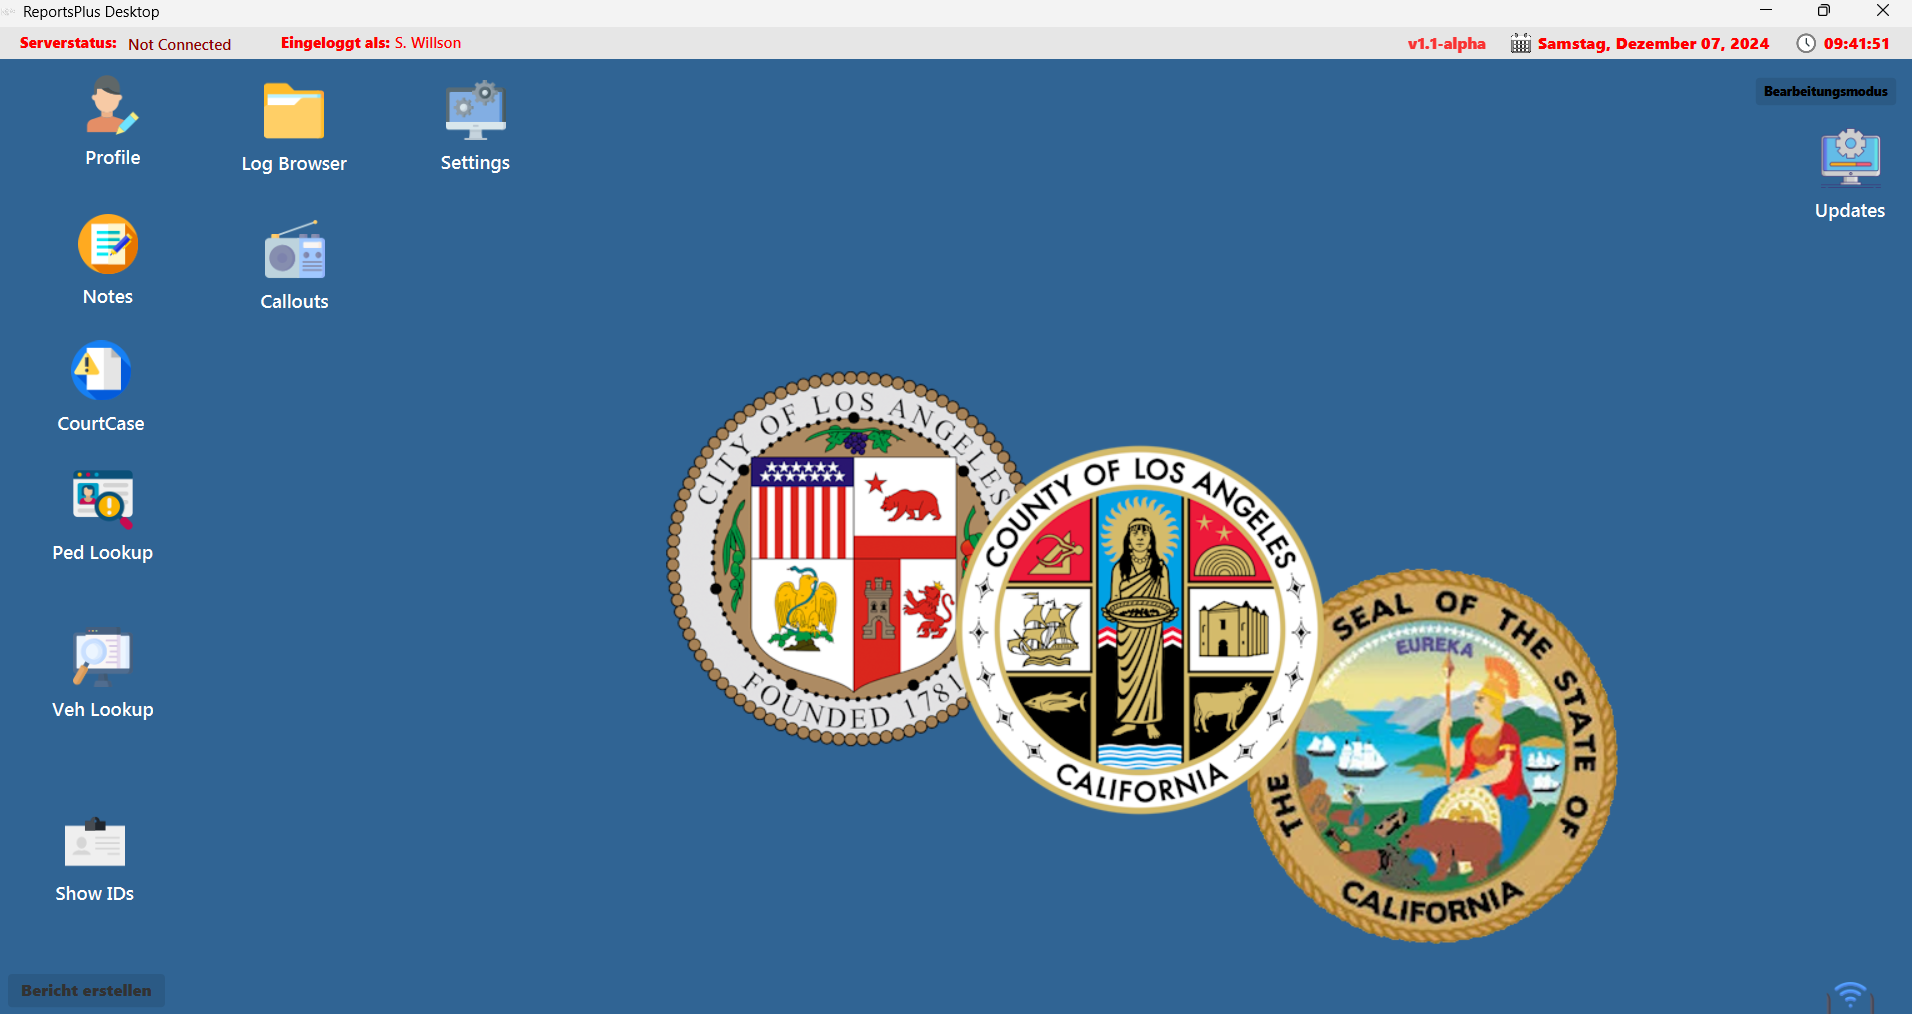The image size is (1912, 1014).
Task: Click the County of Los Angeles seal
Action: [1139, 629]
